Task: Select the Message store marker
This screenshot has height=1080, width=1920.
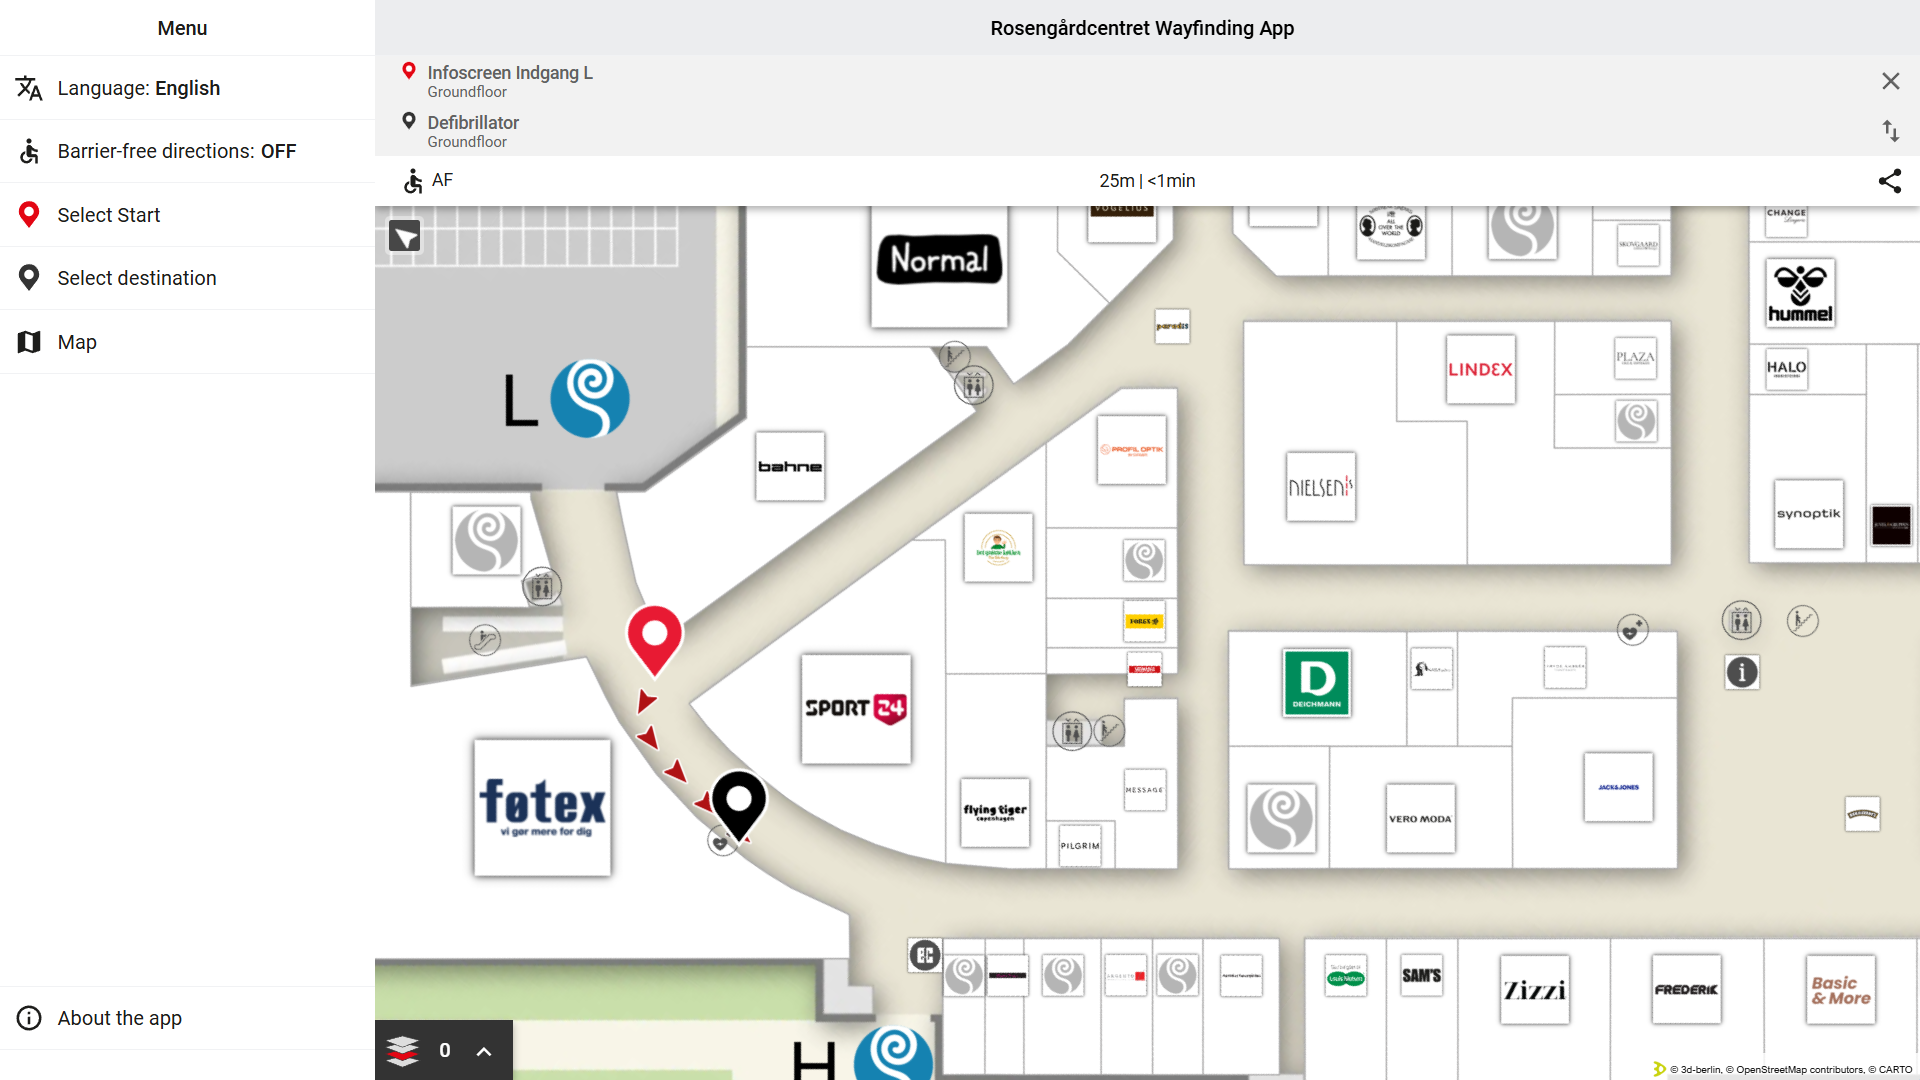Action: click(x=1145, y=790)
